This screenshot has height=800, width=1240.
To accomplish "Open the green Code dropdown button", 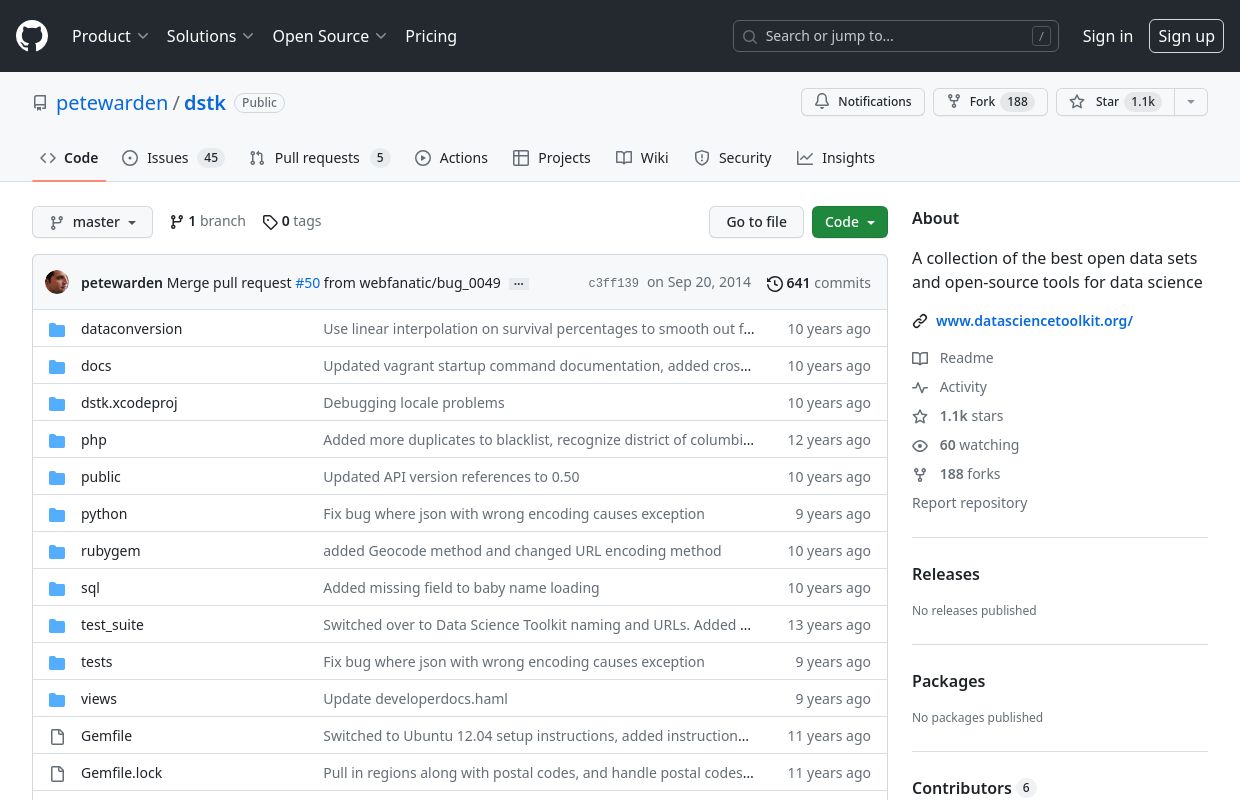I will point(850,222).
